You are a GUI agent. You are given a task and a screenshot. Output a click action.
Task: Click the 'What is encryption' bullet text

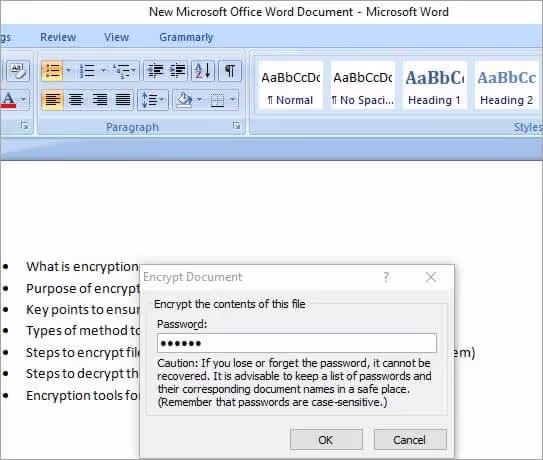[82, 267]
